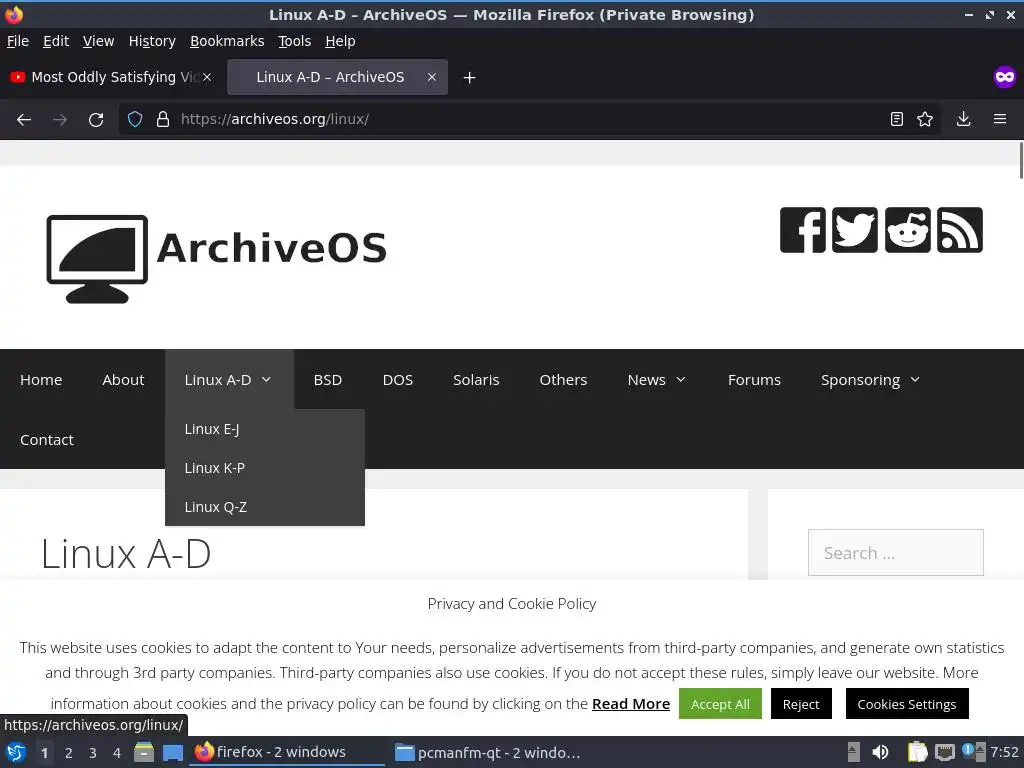
Task: Go to the Home nav link
Action: (x=41, y=379)
